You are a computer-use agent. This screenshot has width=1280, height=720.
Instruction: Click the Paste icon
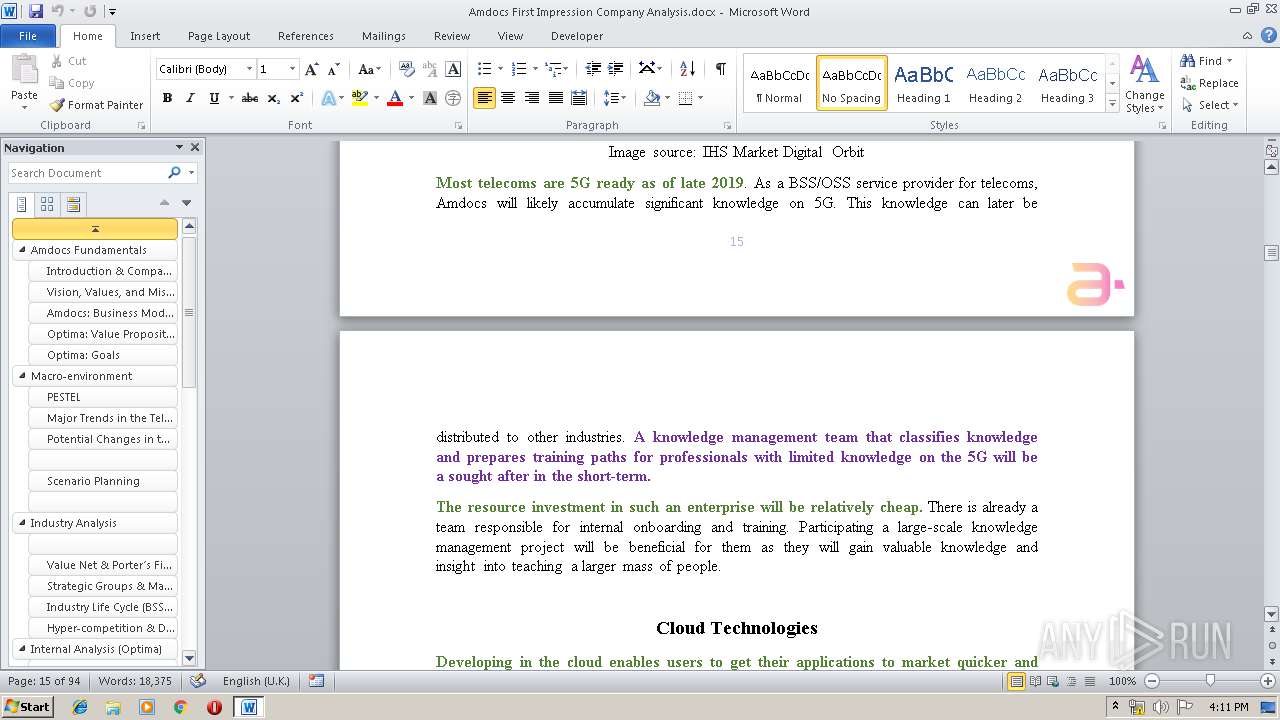(x=24, y=72)
